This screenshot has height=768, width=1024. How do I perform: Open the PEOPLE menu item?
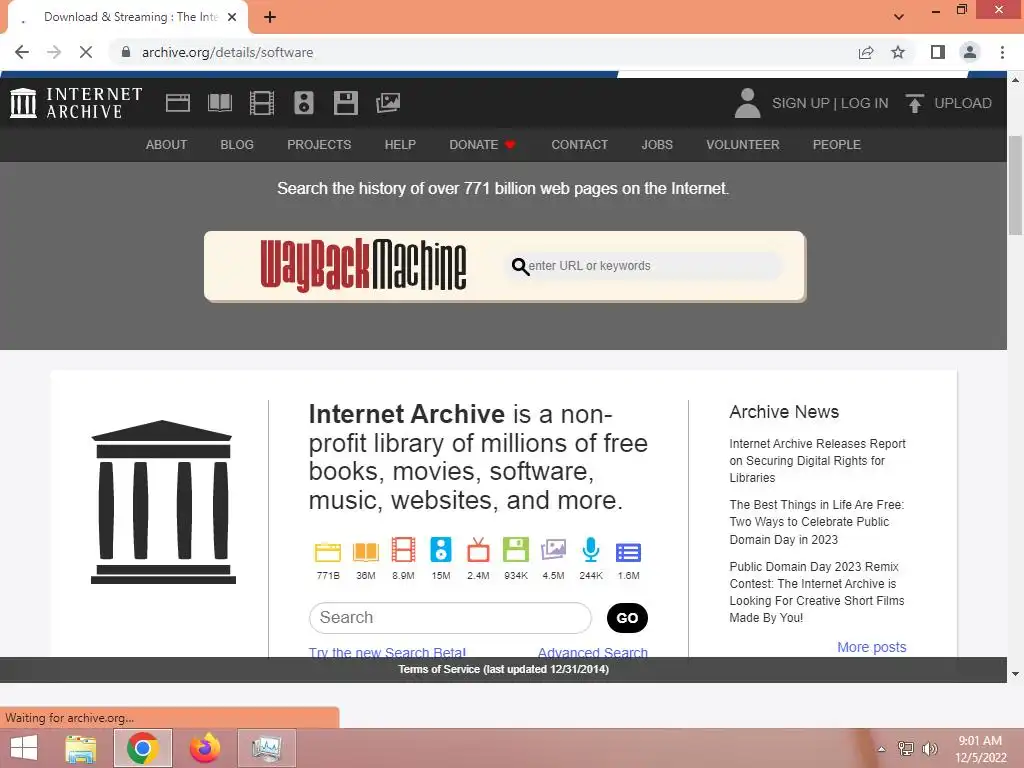[x=837, y=144]
